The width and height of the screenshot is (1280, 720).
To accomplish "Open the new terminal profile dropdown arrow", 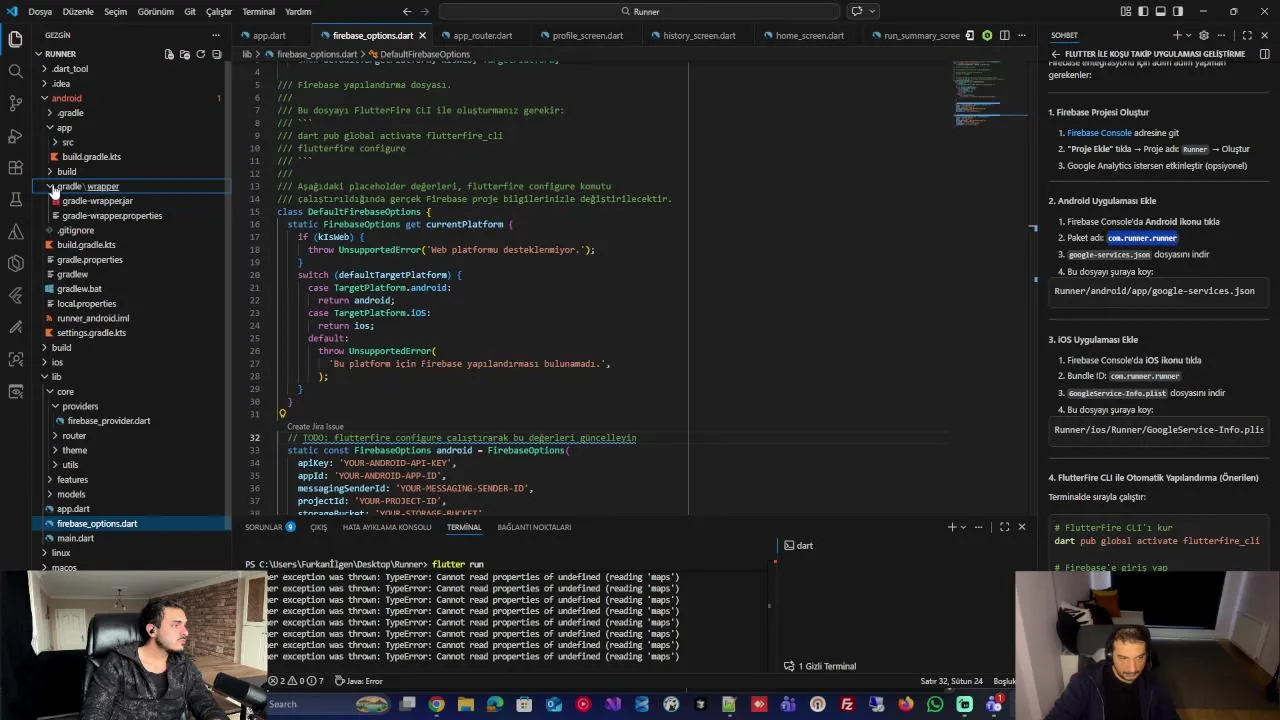I will (963, 527).
